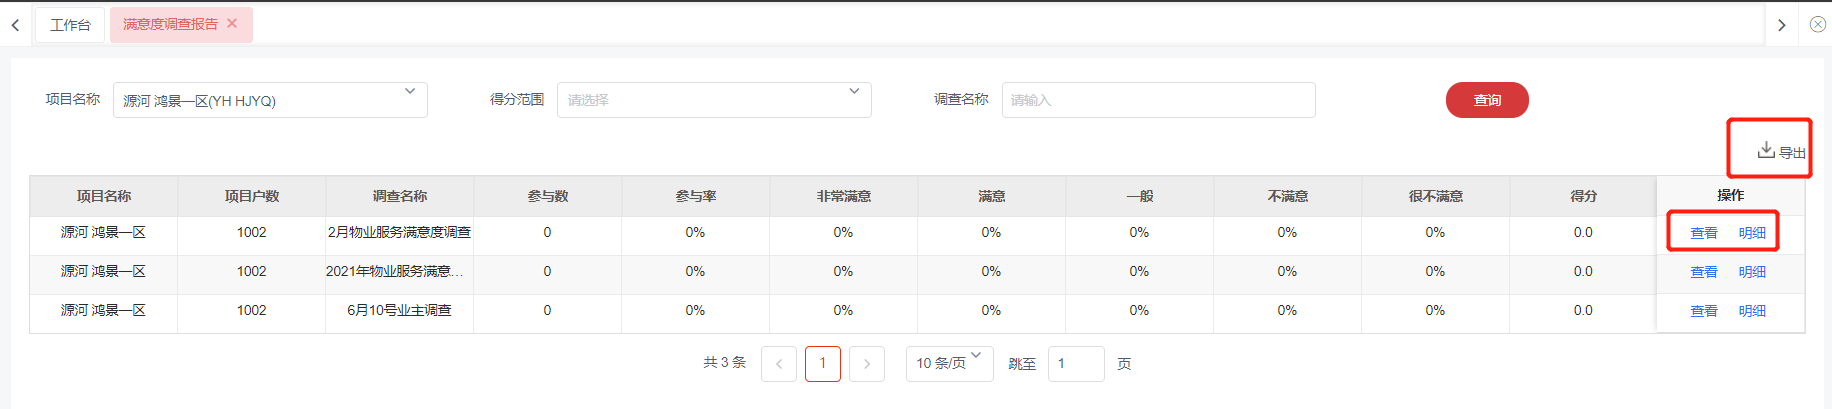Click 查看 for 2月物业服务满意度调查
The width and height of the screenshot is (1832, 409).
point(1703,233)
